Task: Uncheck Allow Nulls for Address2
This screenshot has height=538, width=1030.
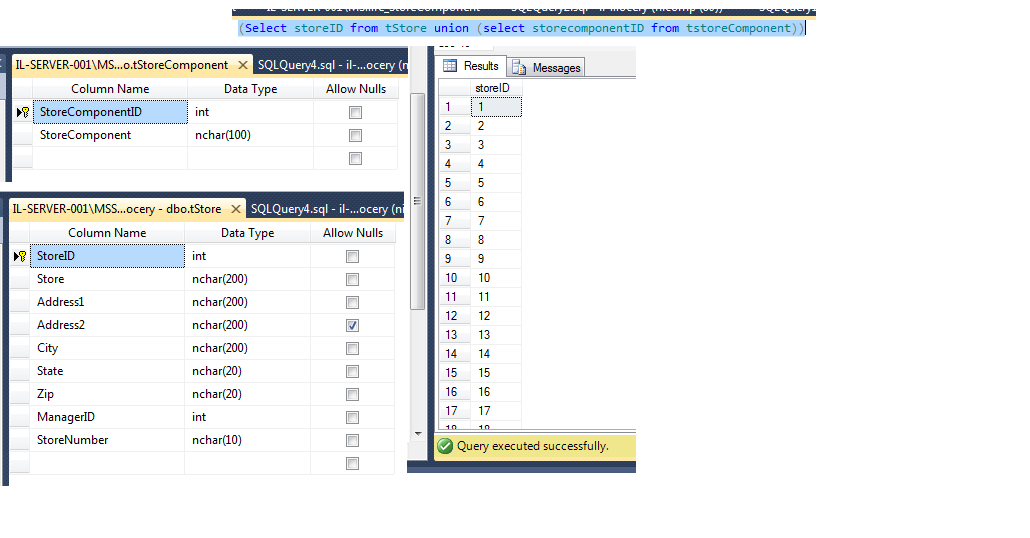Action: point(352,325)
